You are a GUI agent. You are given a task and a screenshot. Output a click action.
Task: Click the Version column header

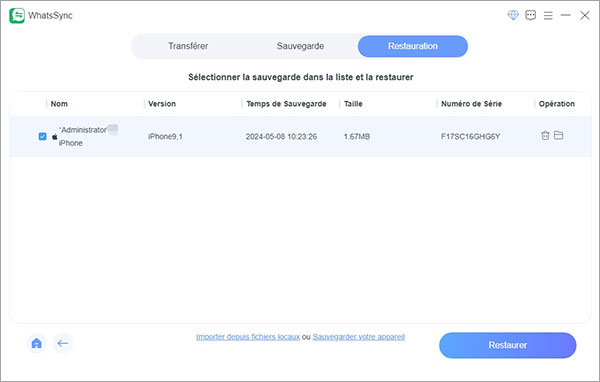[162, 104]
